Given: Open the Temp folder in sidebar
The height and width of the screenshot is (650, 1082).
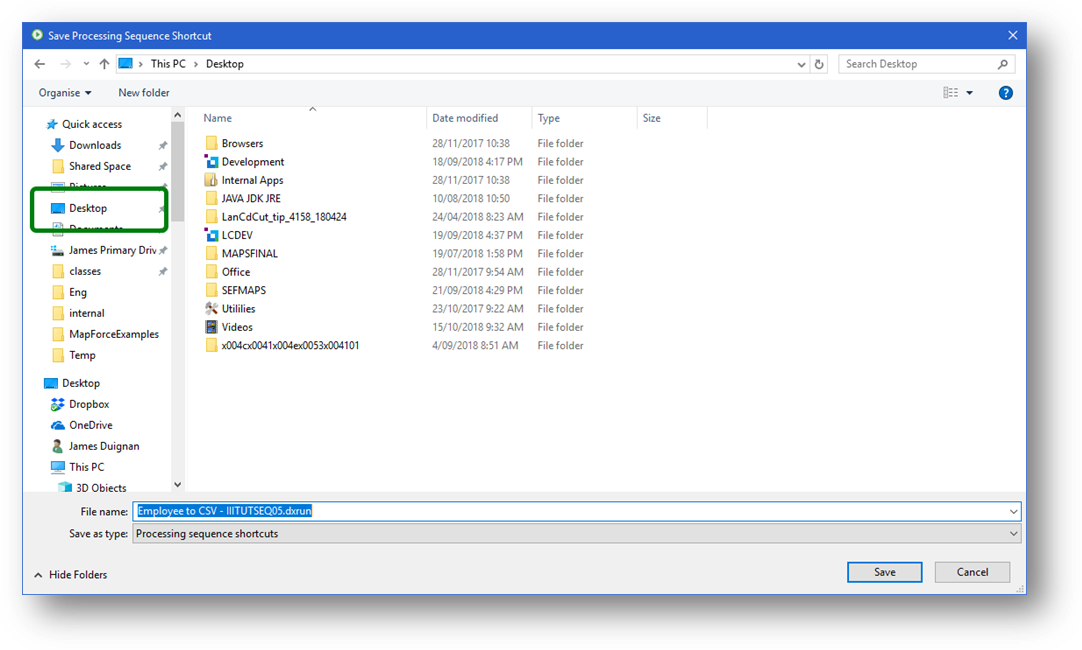Looking at the screenshot, I should [82, 355].
